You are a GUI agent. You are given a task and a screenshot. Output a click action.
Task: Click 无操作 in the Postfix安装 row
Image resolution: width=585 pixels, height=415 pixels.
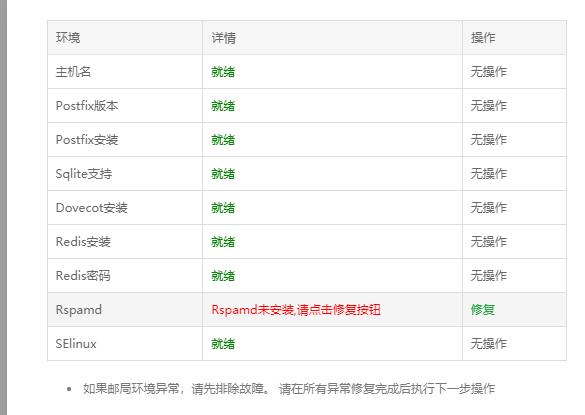tap(489, 140)
